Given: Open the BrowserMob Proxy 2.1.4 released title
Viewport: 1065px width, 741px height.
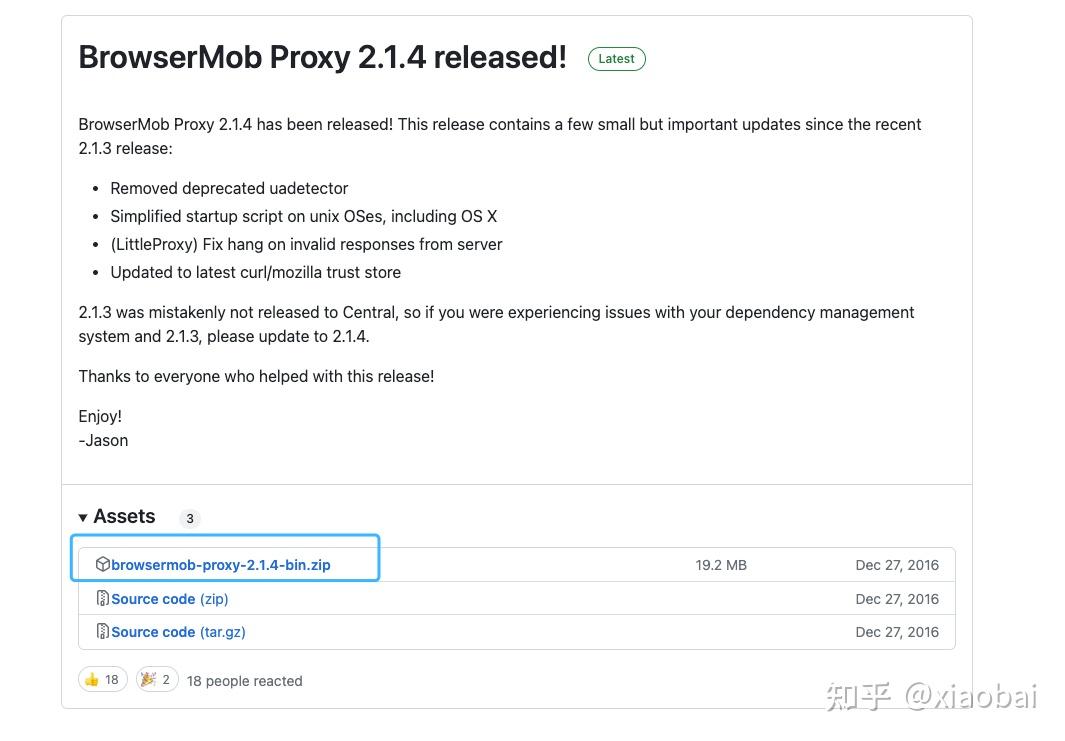Looking at the screenshot, I should 322,58.
